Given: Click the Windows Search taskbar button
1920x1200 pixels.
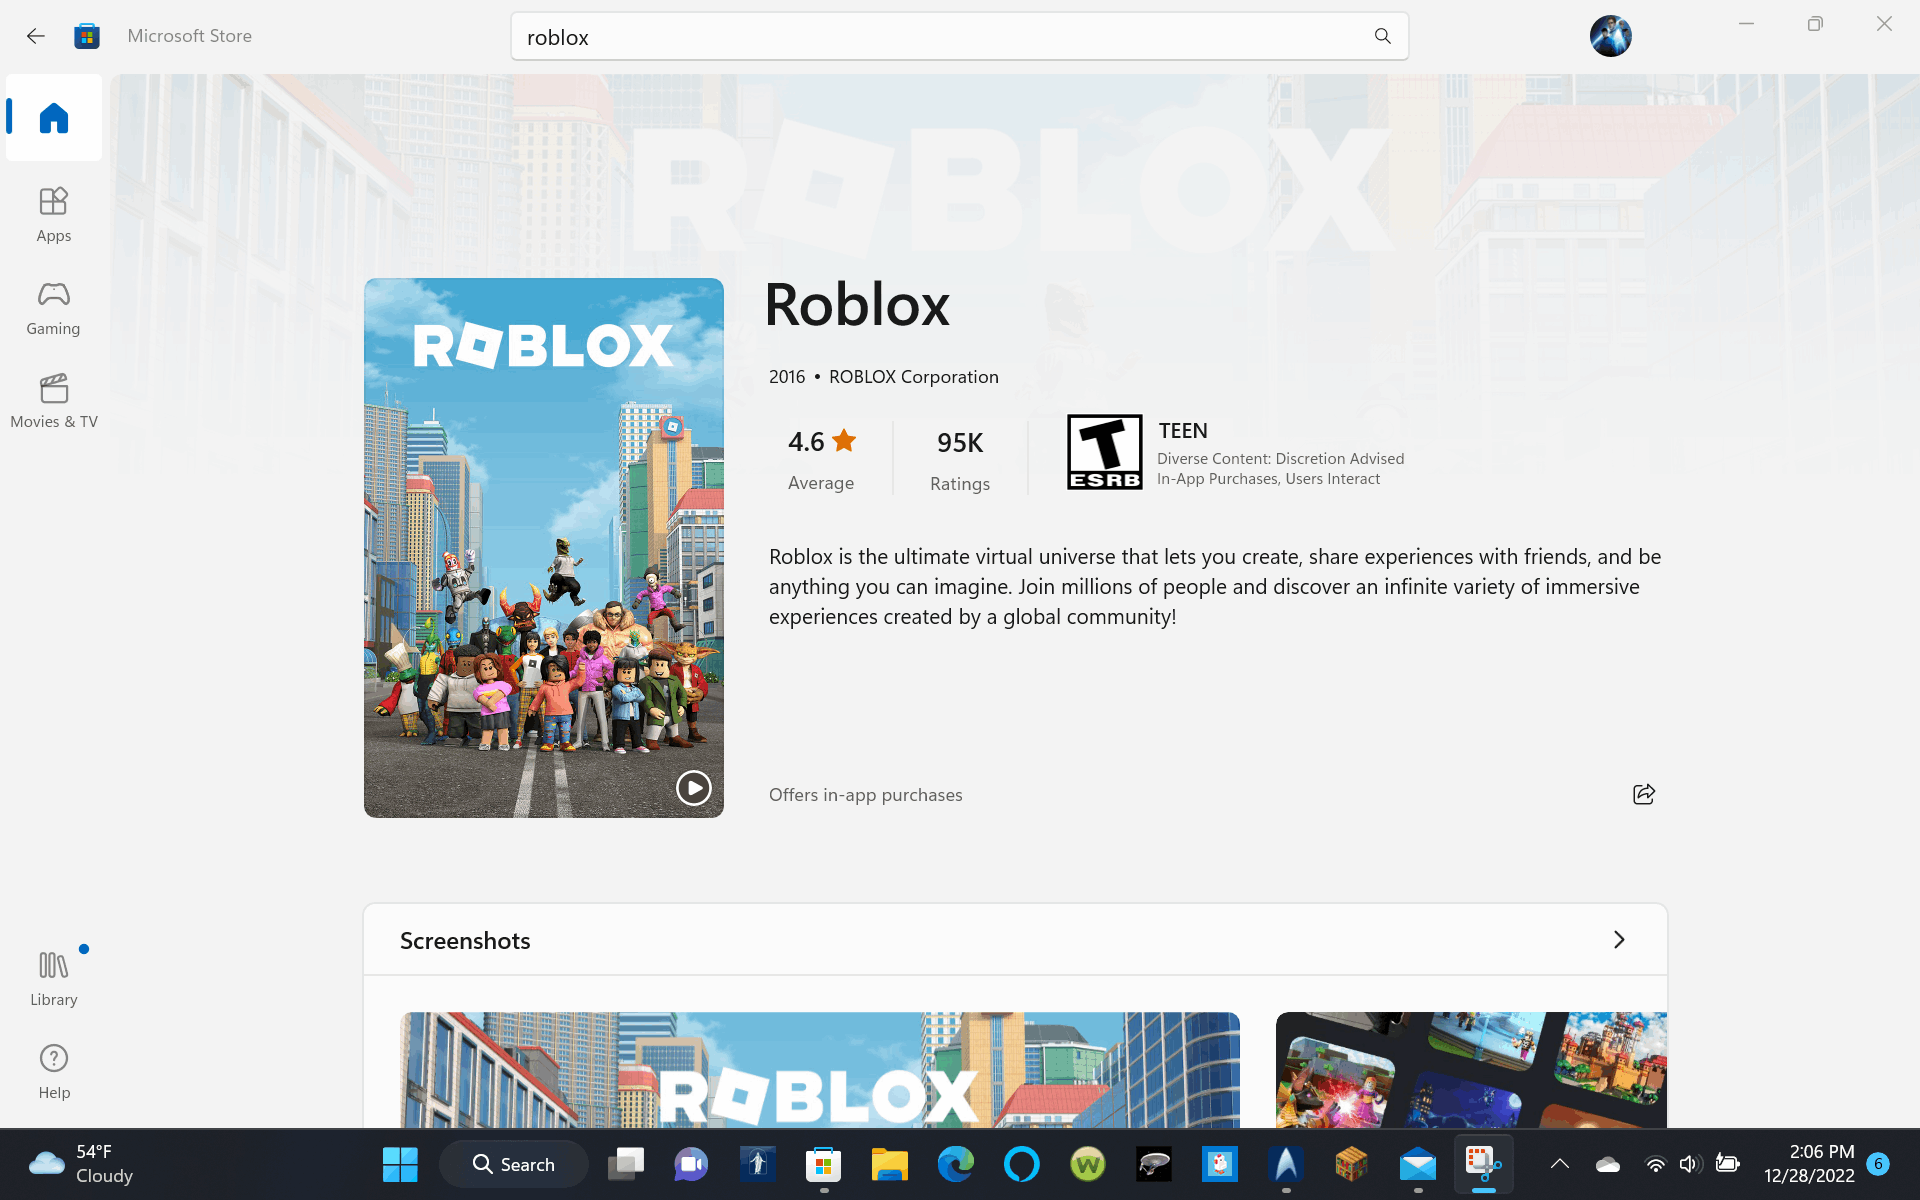Looking at the screenshot, I should pyautogui.click(x=513, y=1164).
